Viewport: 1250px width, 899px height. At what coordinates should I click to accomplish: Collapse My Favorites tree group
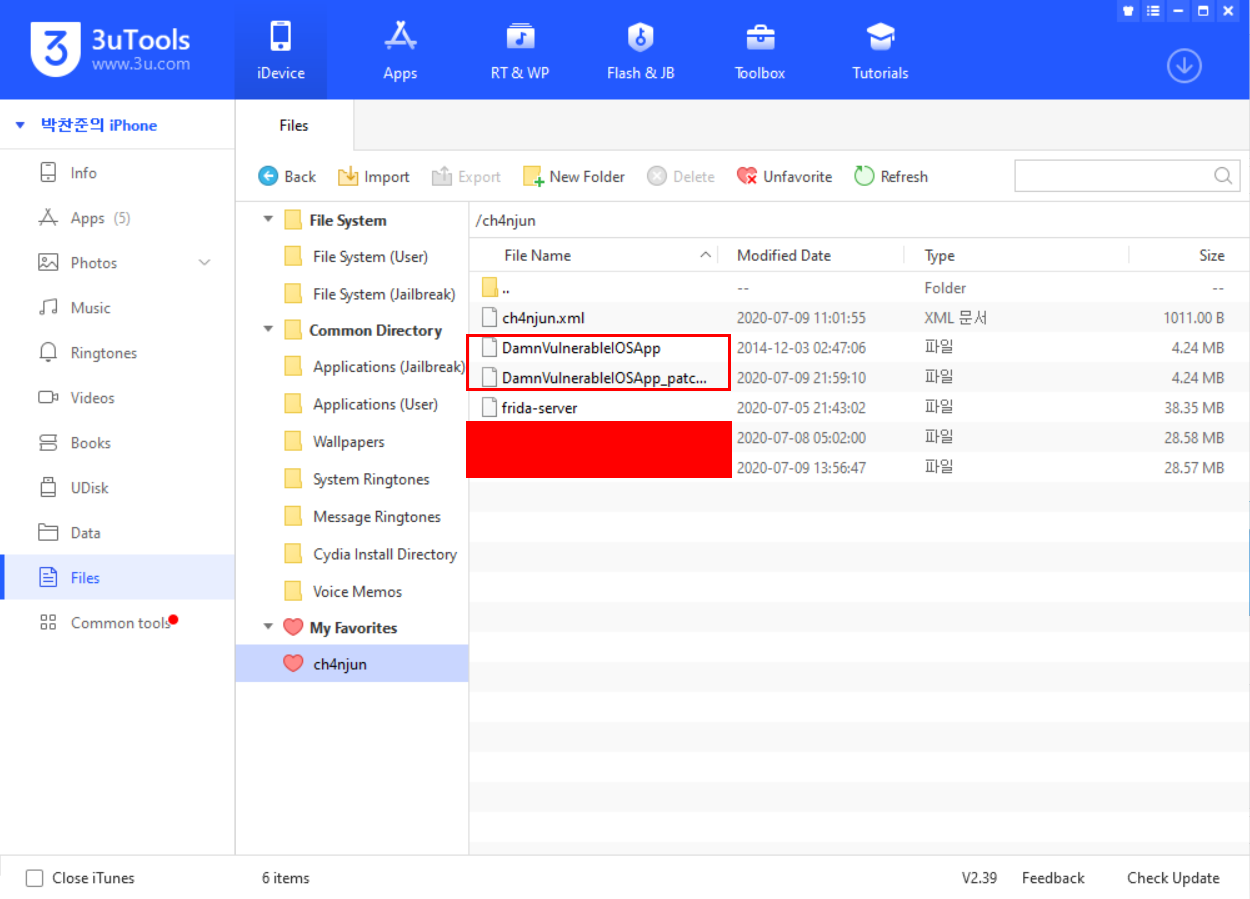click(x=267, y=628)
